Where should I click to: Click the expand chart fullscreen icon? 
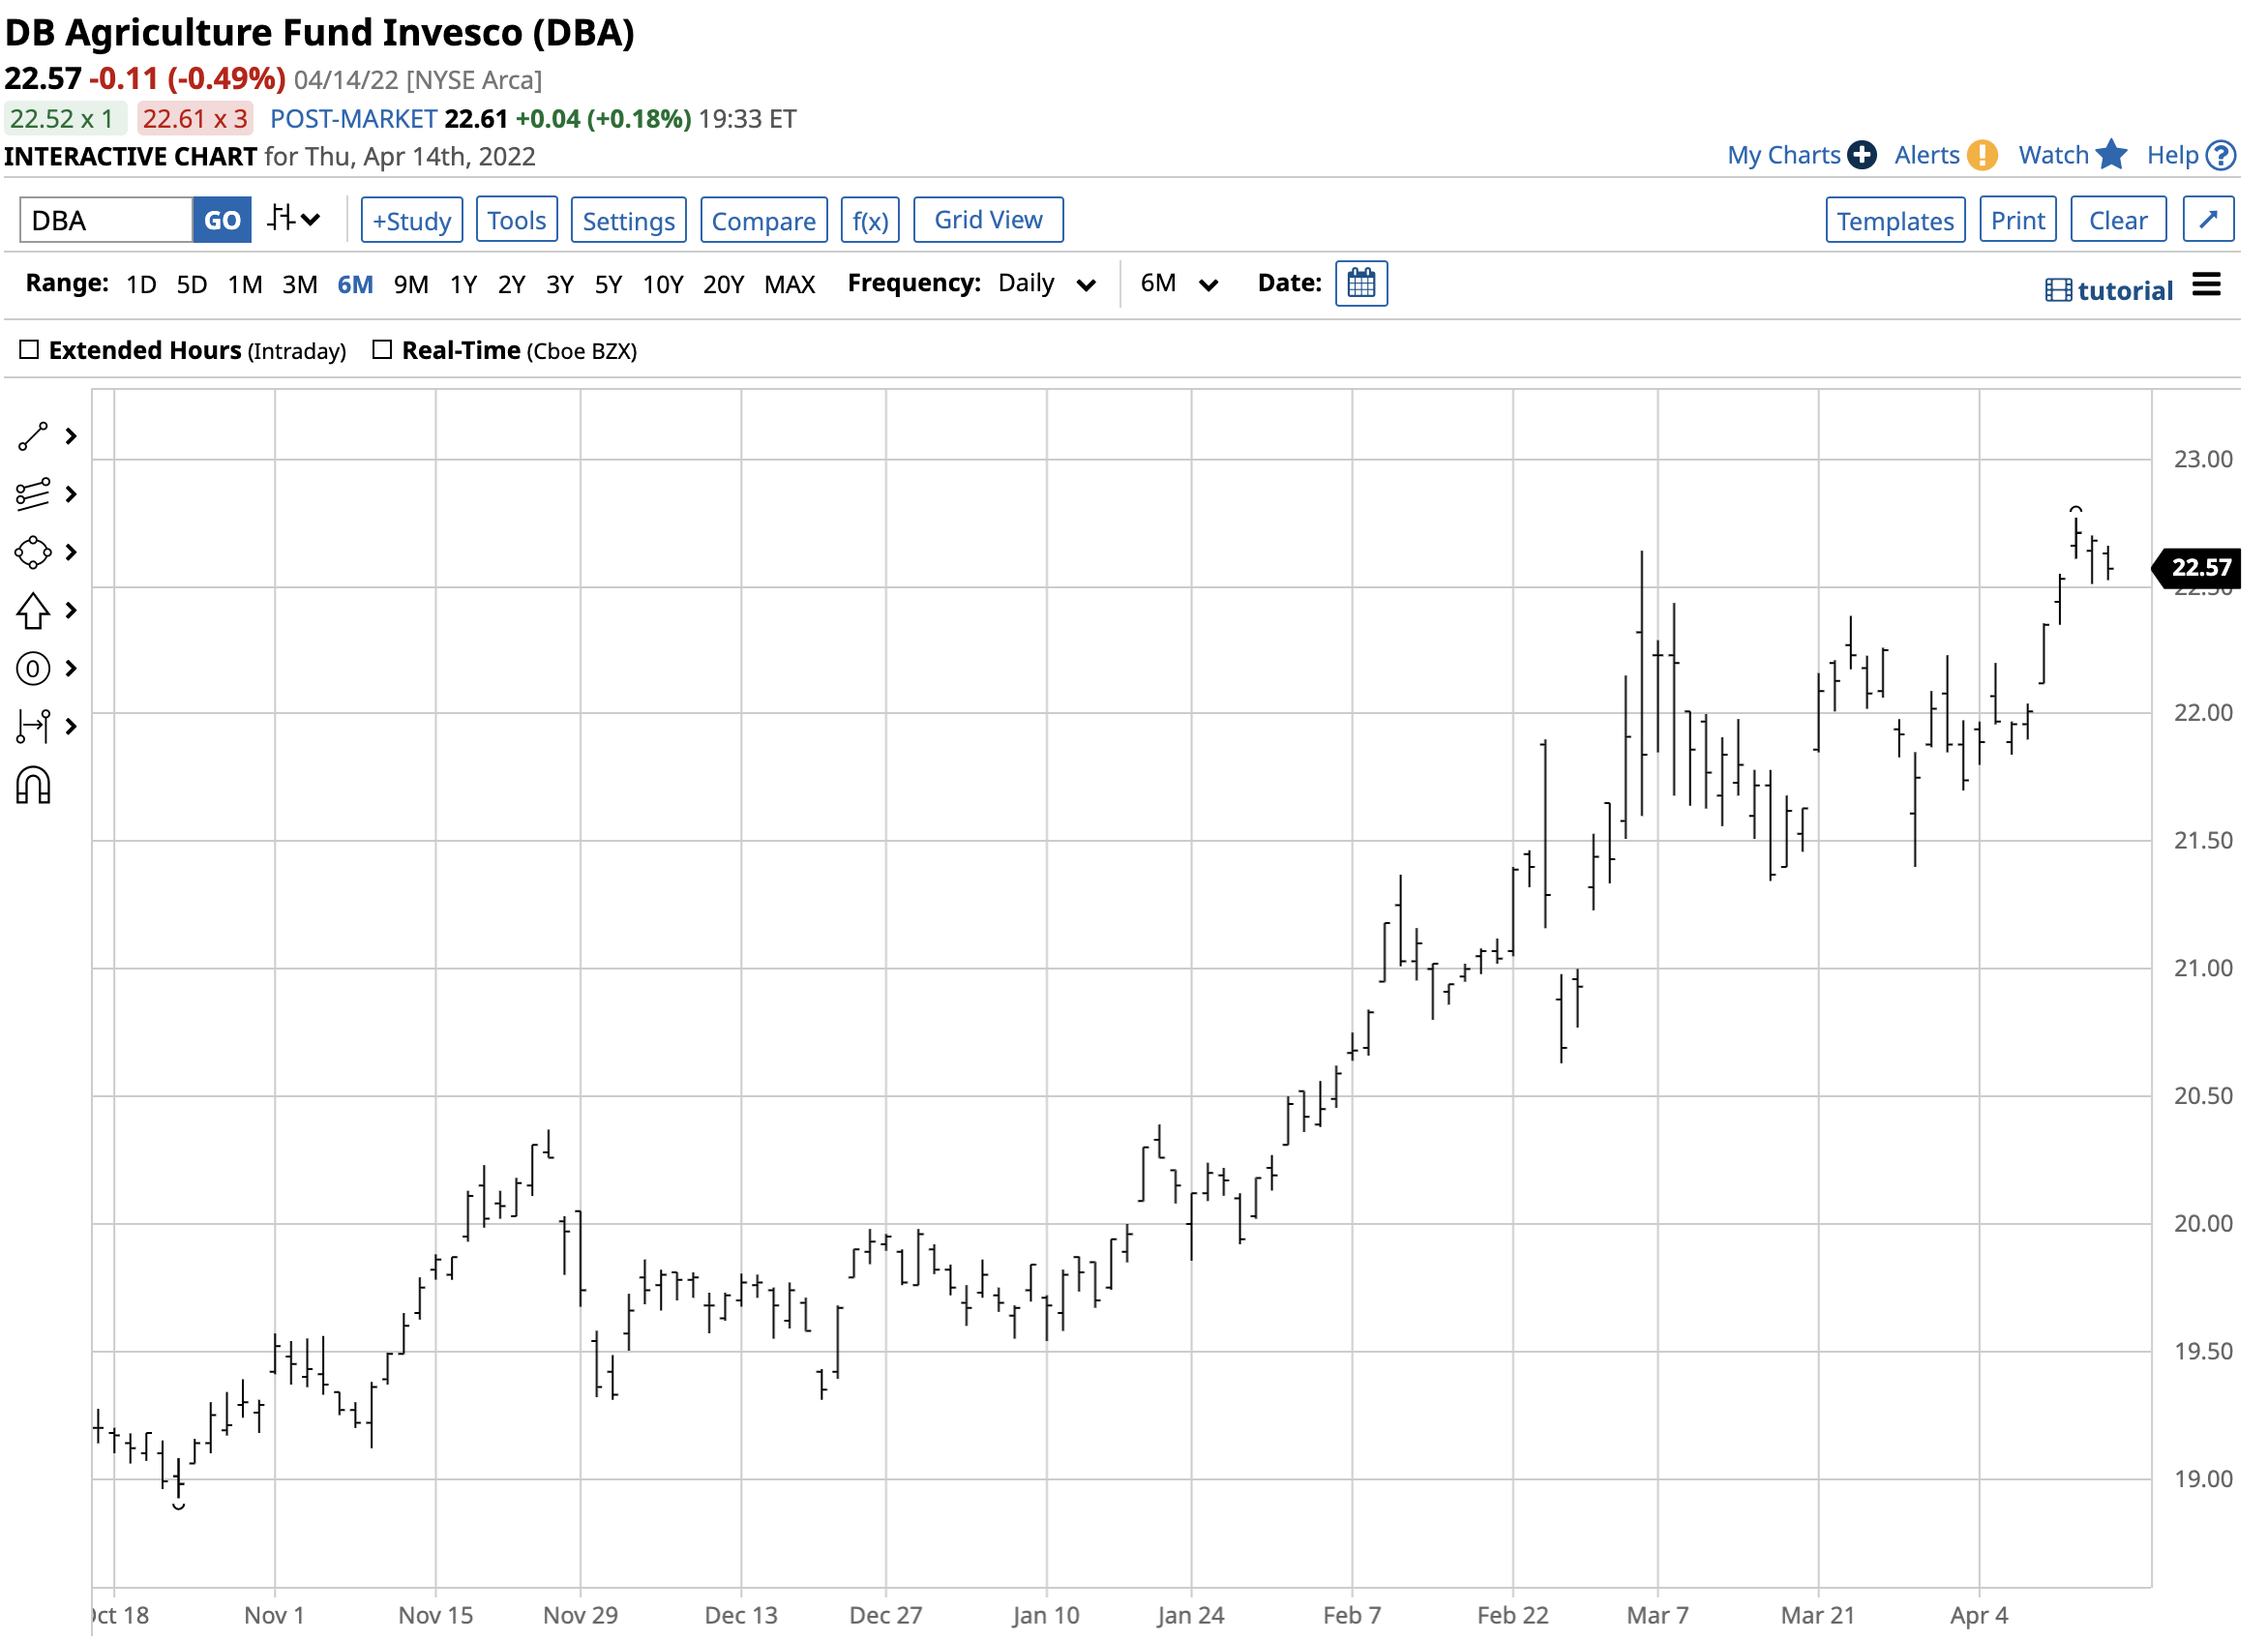coord(2209,220)
